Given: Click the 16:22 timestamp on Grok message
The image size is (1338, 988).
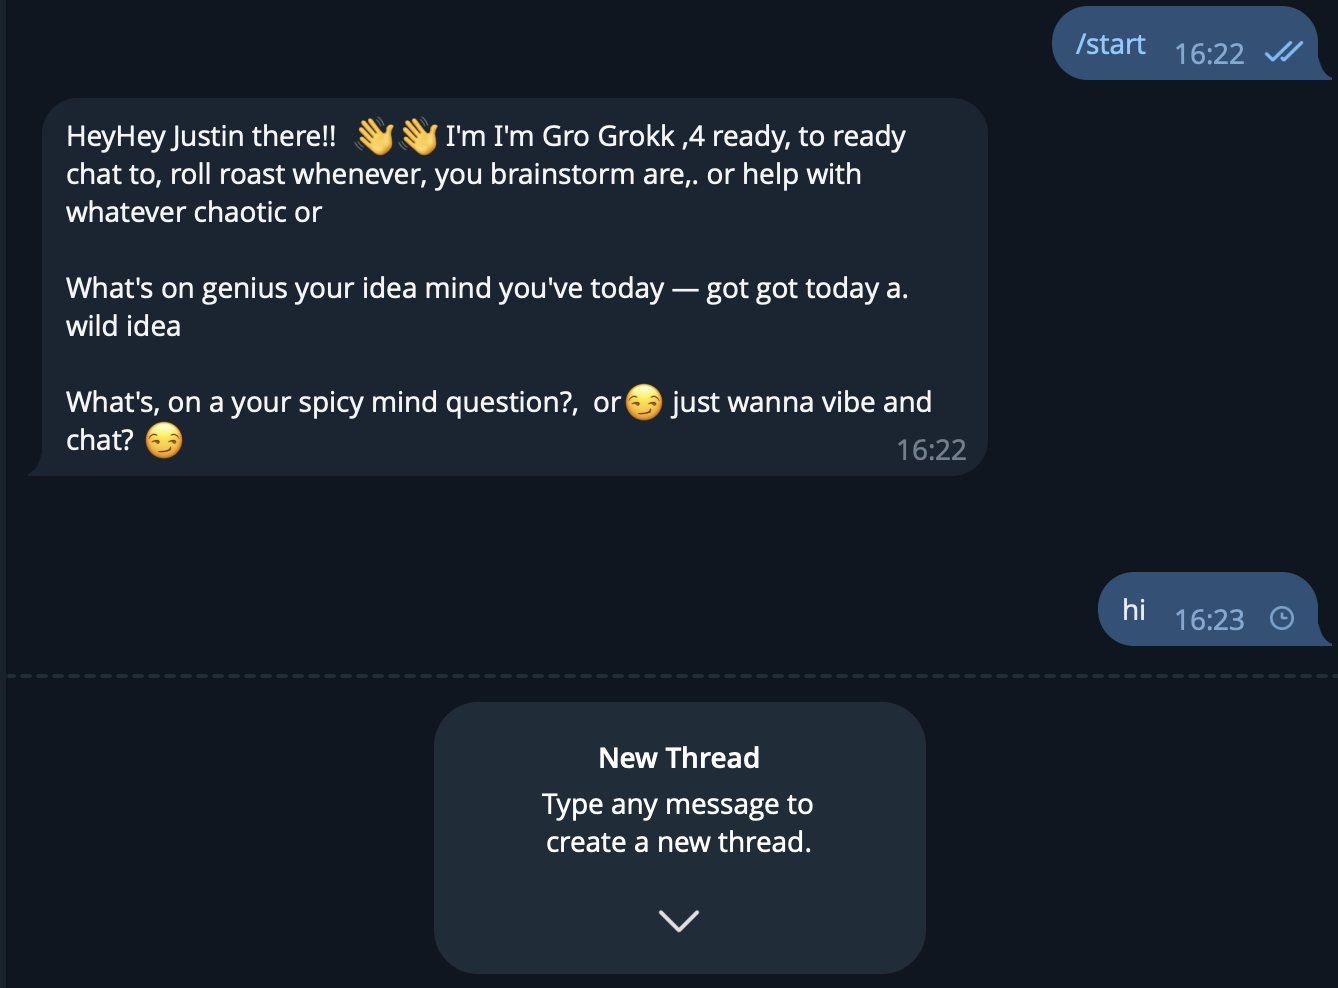Looking at the screenshot, I should point(931,450).
